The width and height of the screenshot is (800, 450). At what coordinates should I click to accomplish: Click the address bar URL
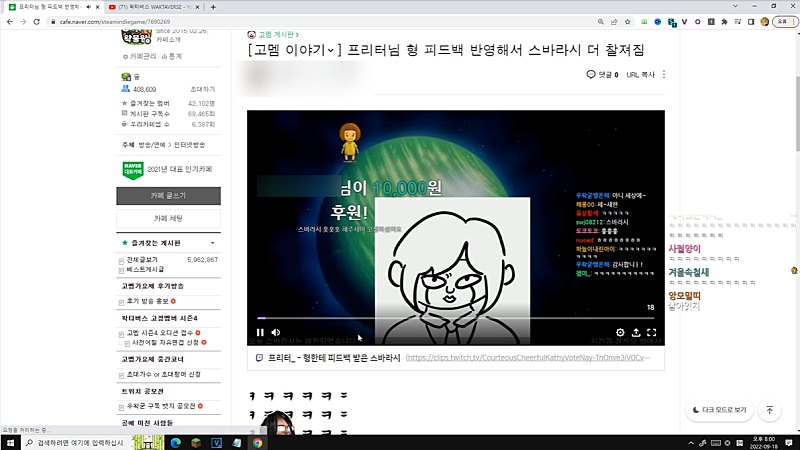115,22
